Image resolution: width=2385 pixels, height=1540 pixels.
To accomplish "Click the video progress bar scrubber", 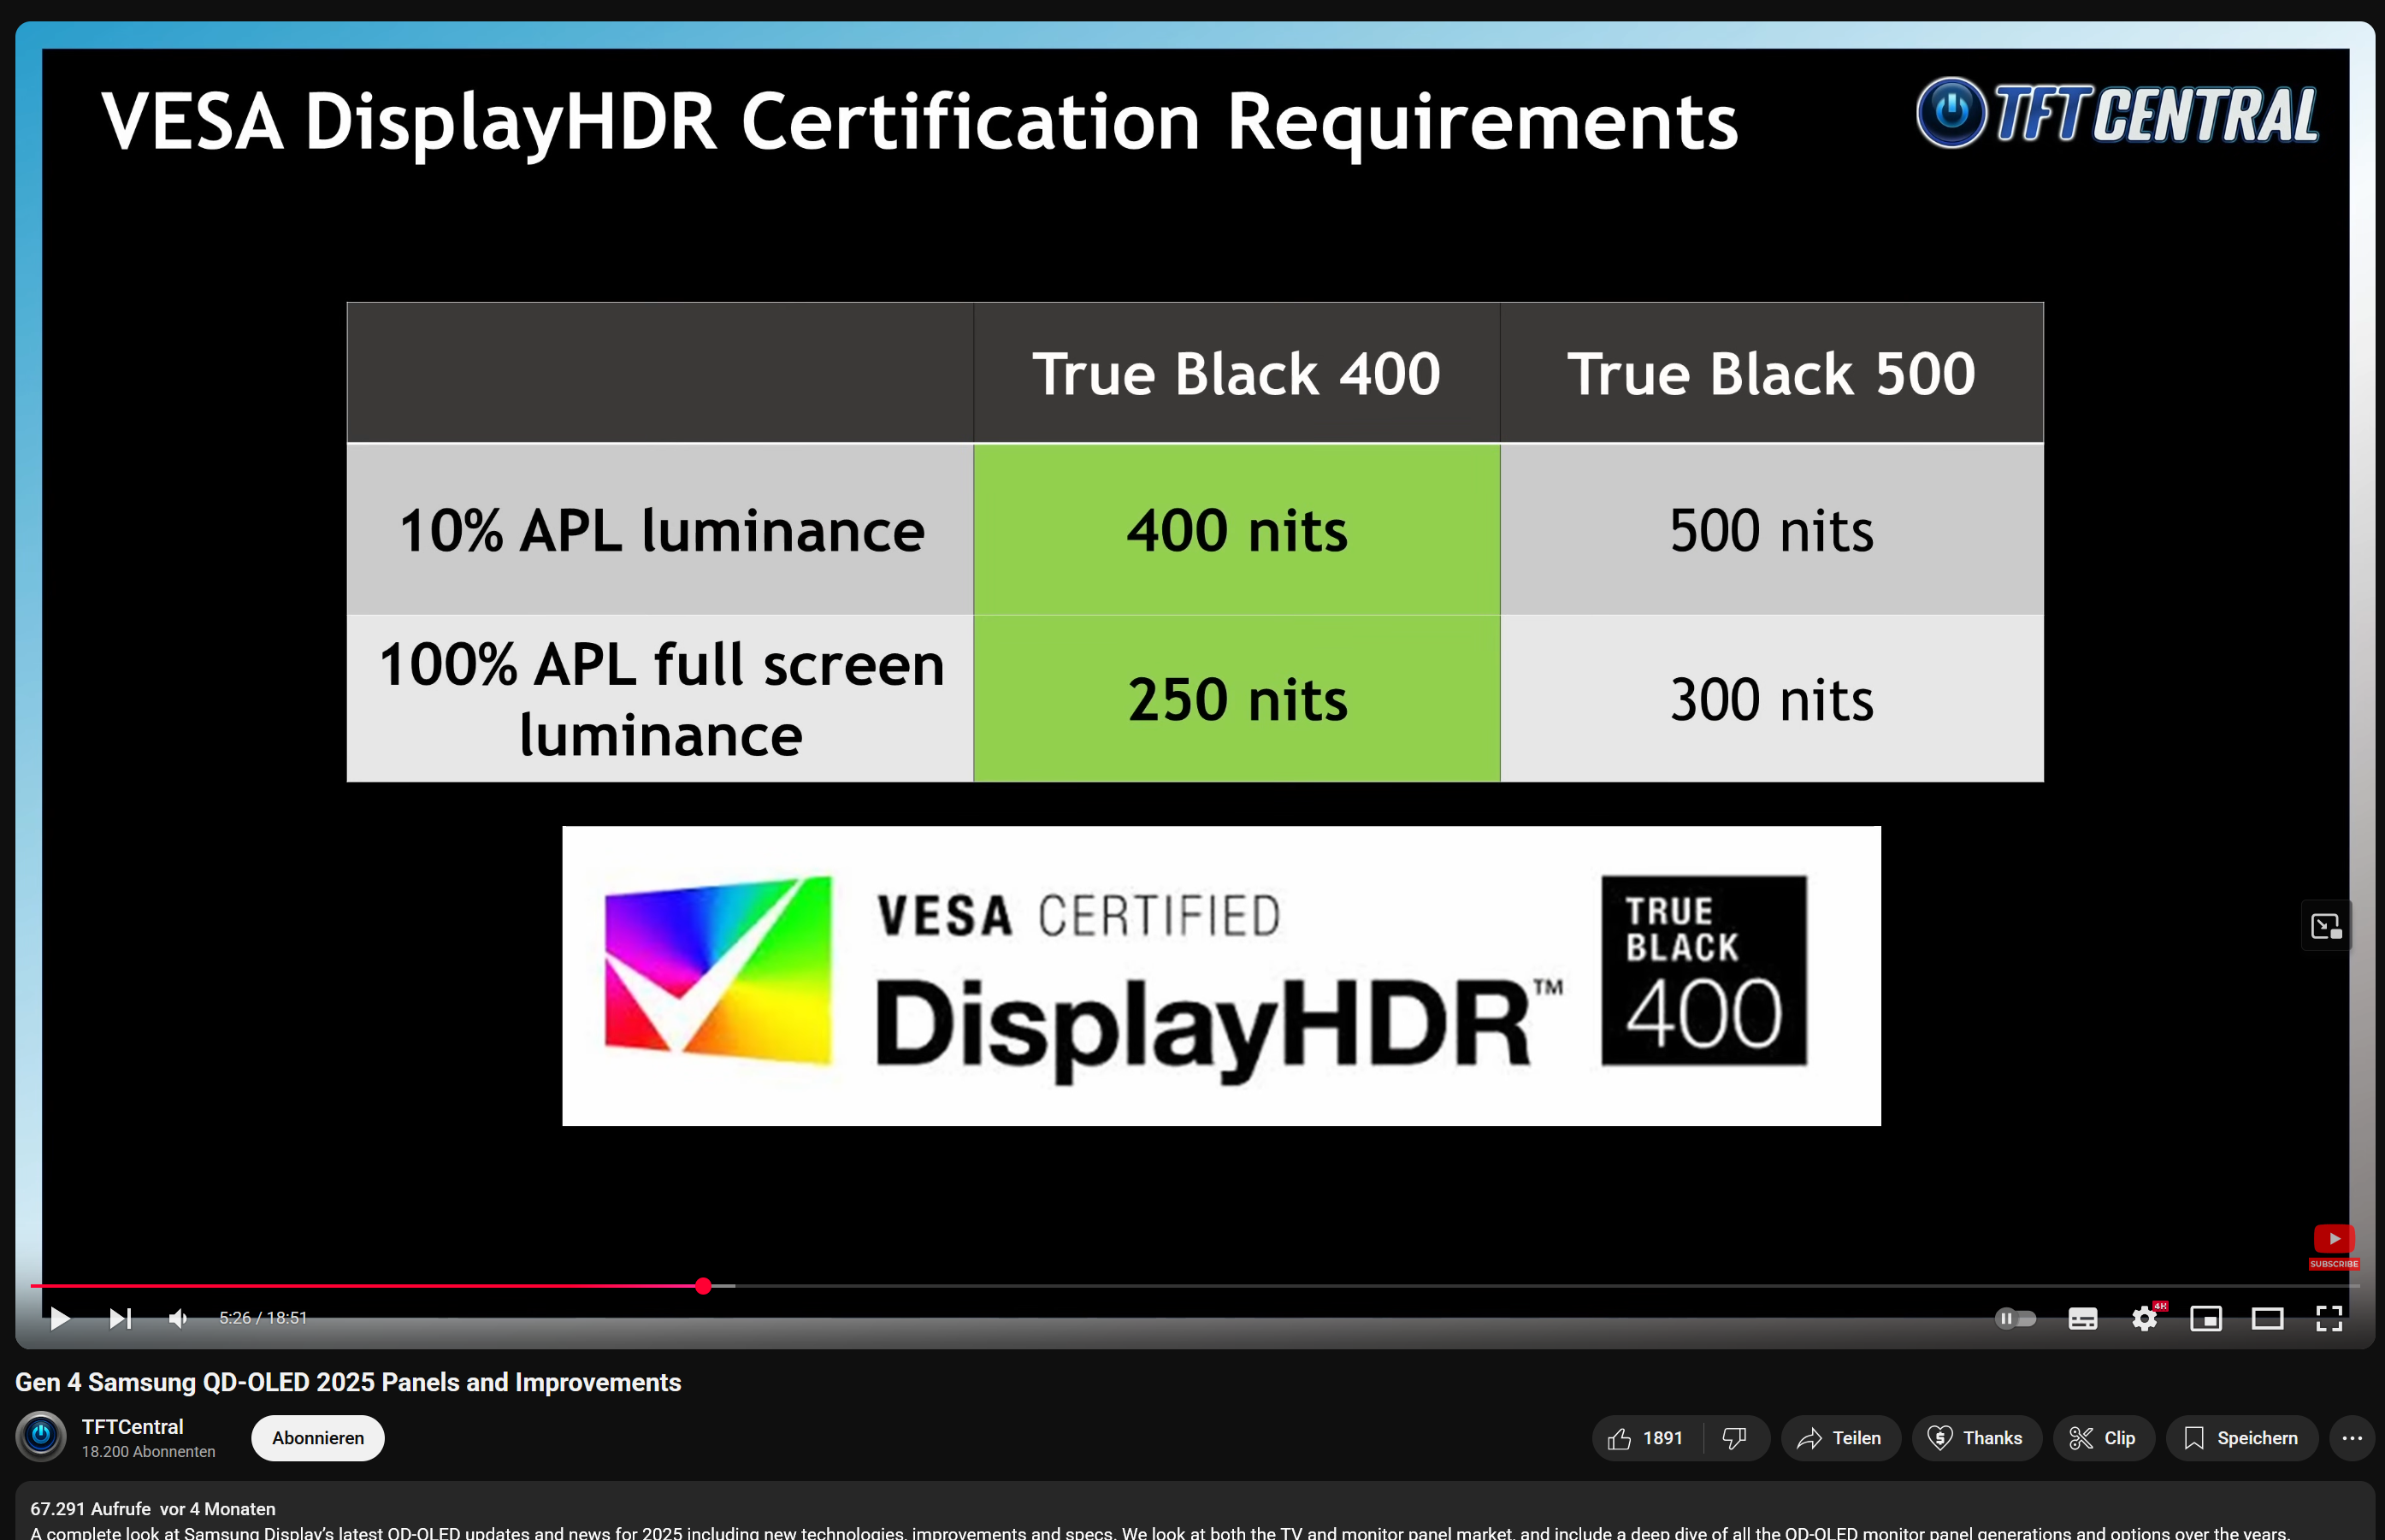I will pyautogui.click(x=703, y=1286).
